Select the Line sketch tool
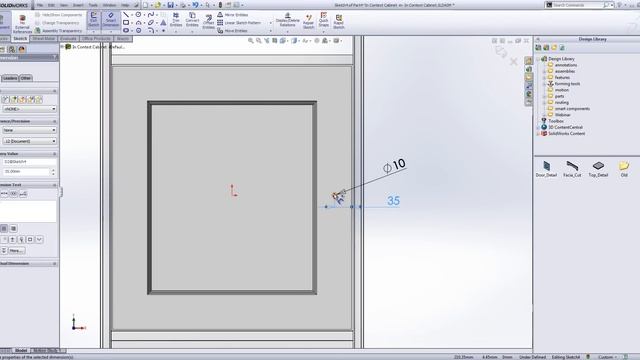The height and width of the screenshot is (360, 640). click(126, 15)
